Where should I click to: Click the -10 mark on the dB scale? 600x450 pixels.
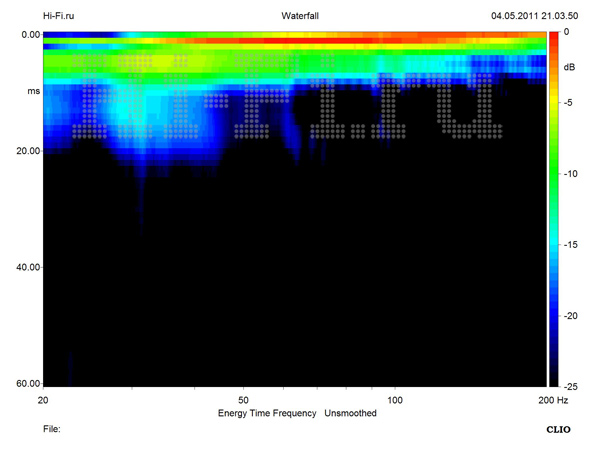(569, 173)
